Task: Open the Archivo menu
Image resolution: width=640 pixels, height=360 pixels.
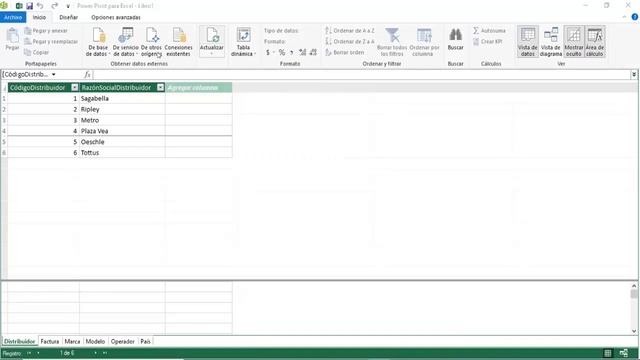Action: [13, 17]
